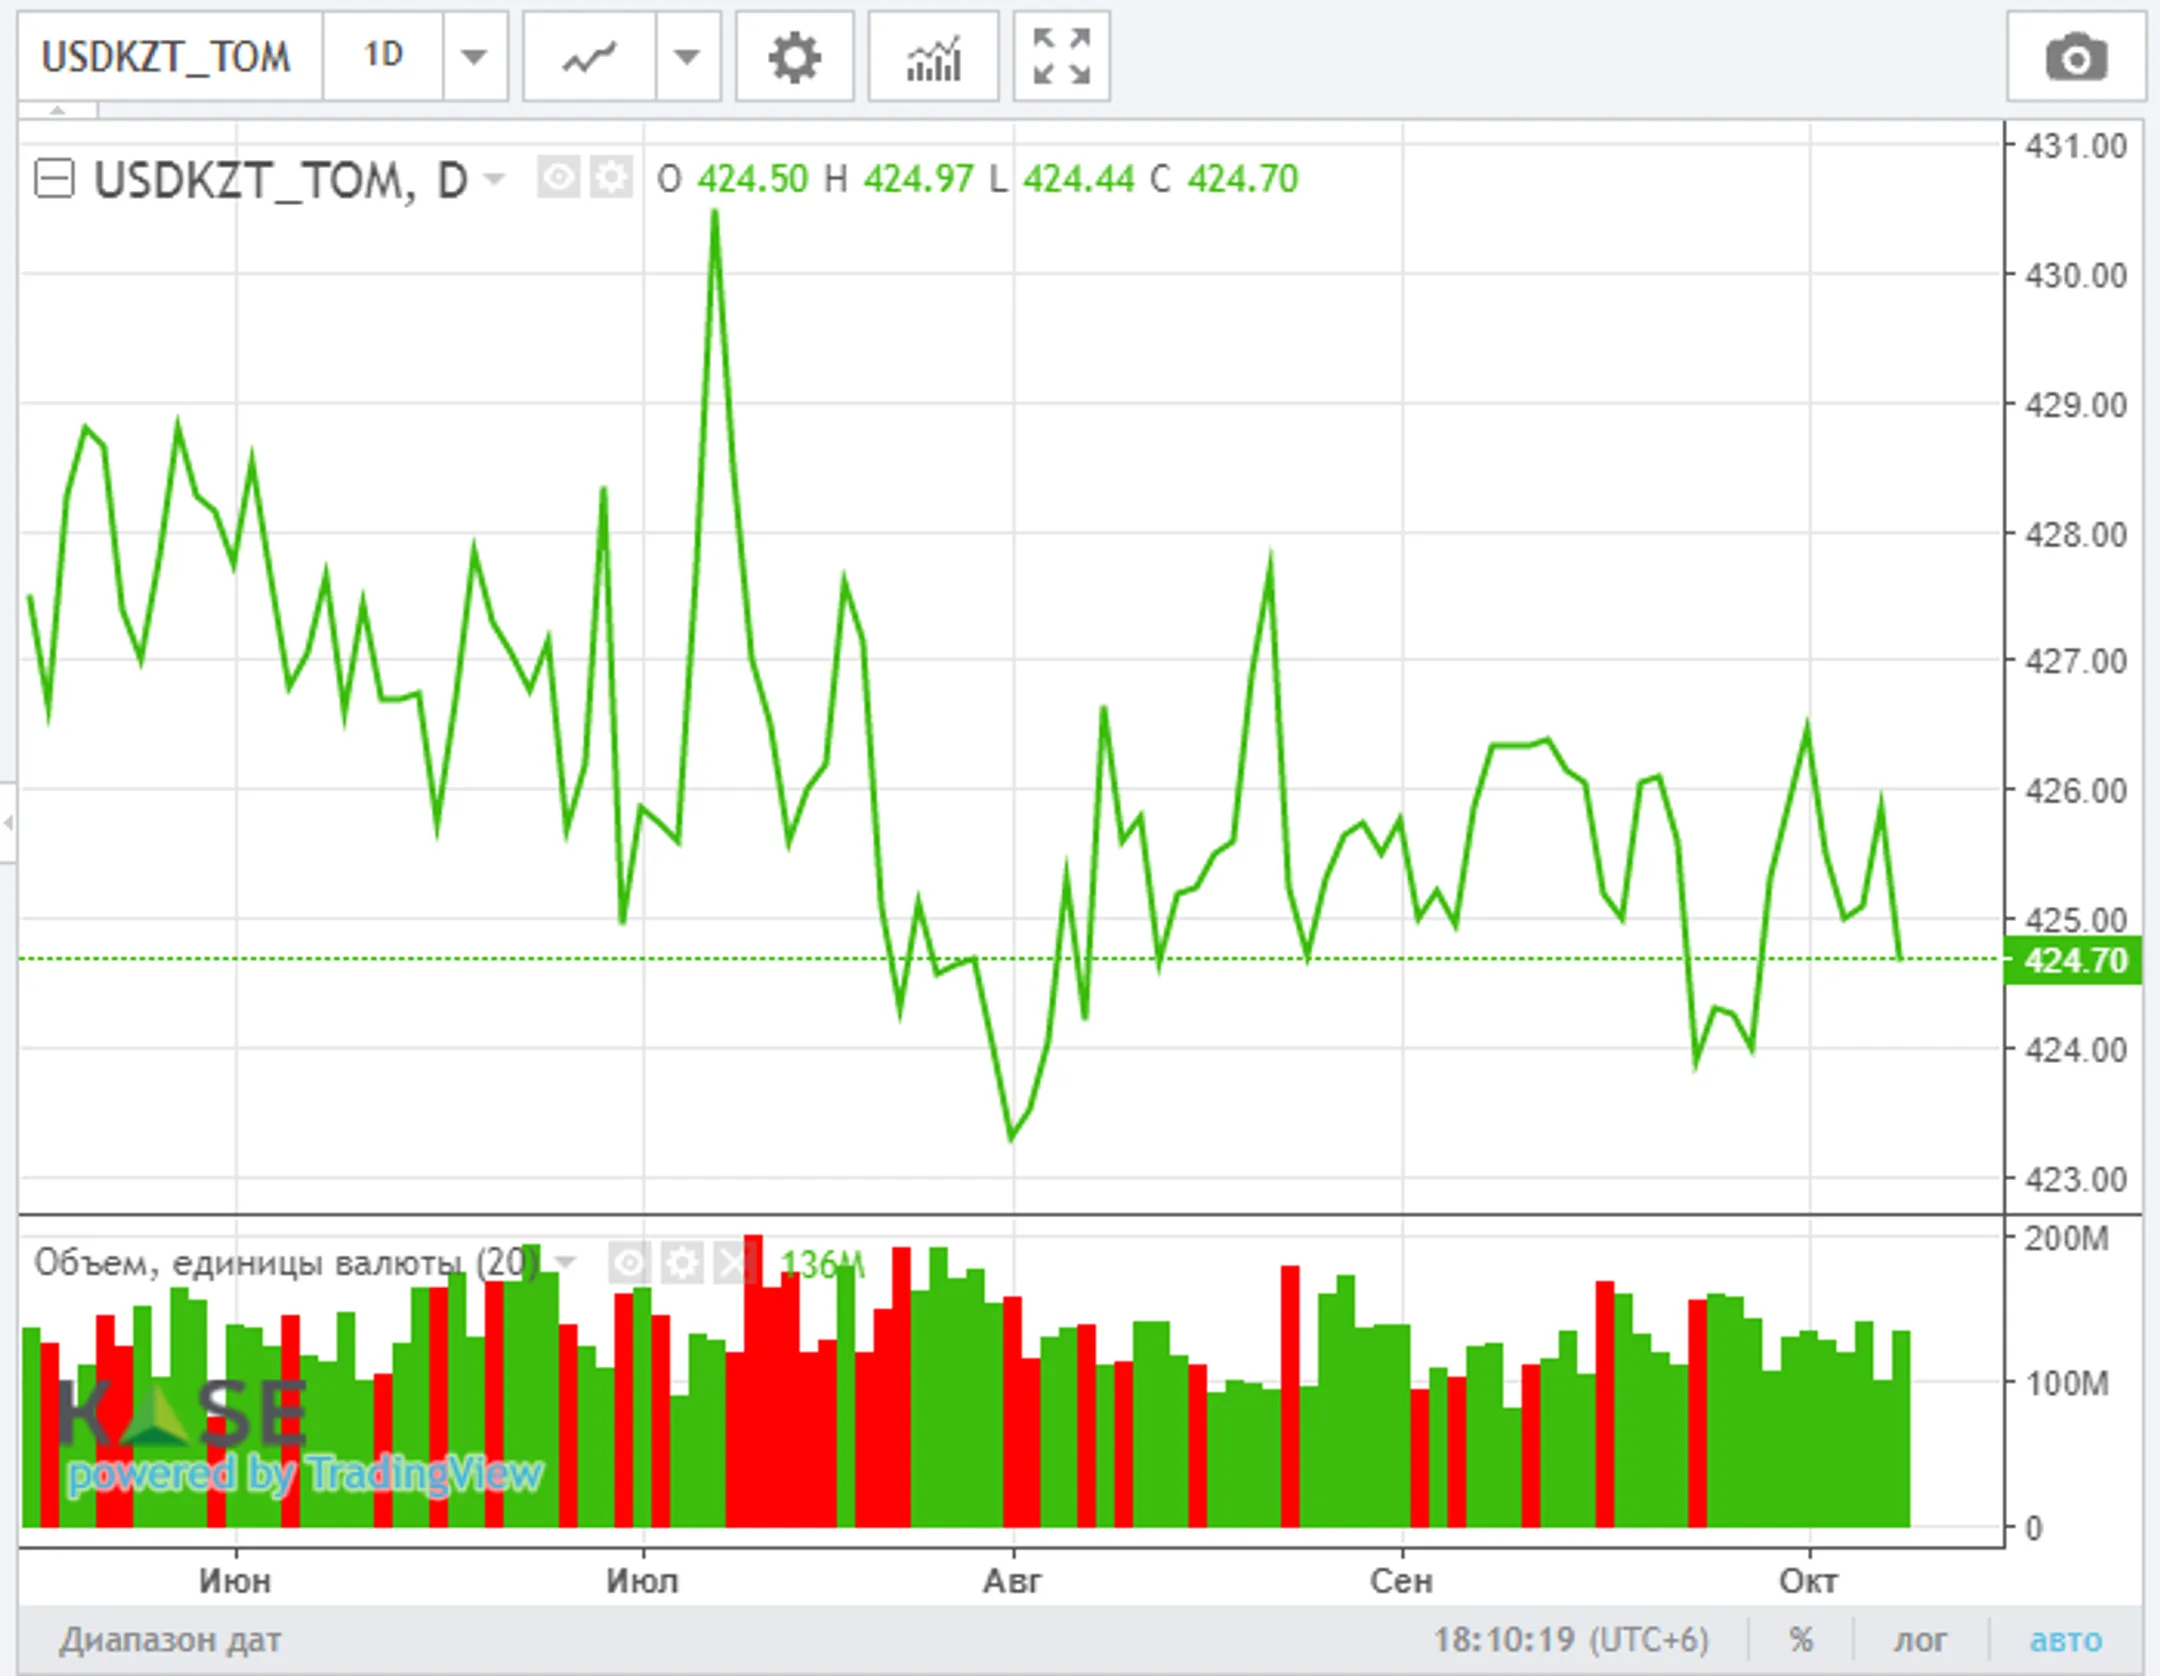Viewport: 2160px width, 1676px height.
Task: Toggle visibility eye icon for volume indicator
Action: pos(629,1263)
